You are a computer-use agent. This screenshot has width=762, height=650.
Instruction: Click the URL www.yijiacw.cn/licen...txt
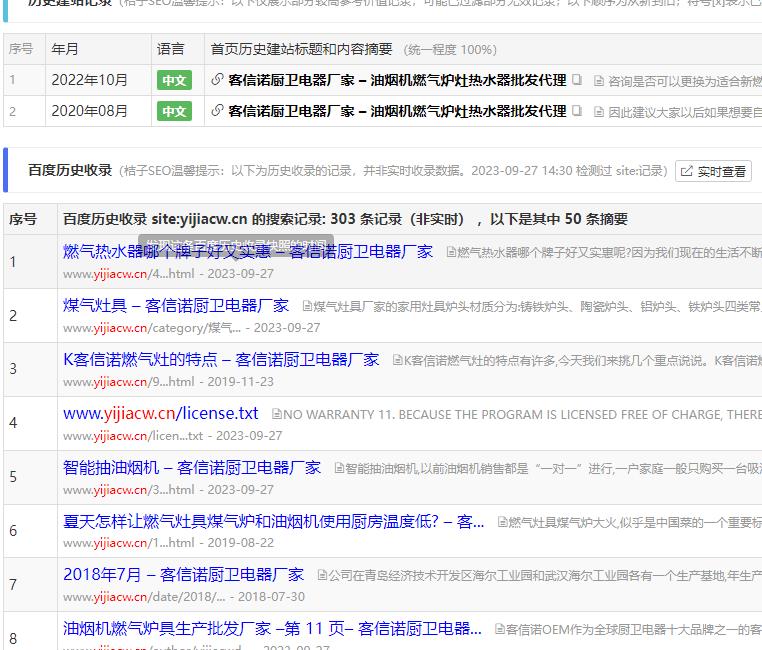click(133, 436)
